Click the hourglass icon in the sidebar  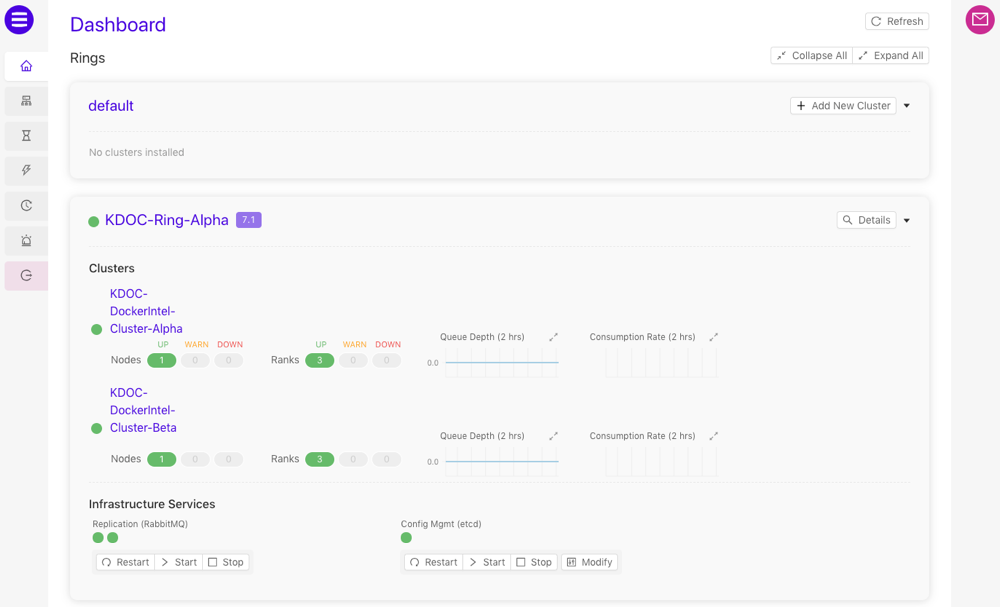click(25, 135)
